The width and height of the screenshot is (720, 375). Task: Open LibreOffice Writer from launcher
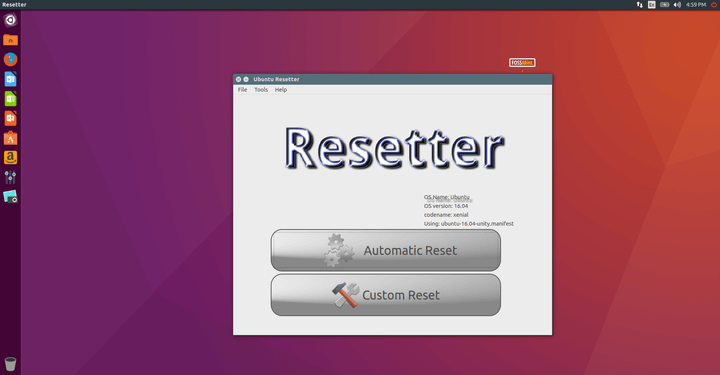click(10, 79)
